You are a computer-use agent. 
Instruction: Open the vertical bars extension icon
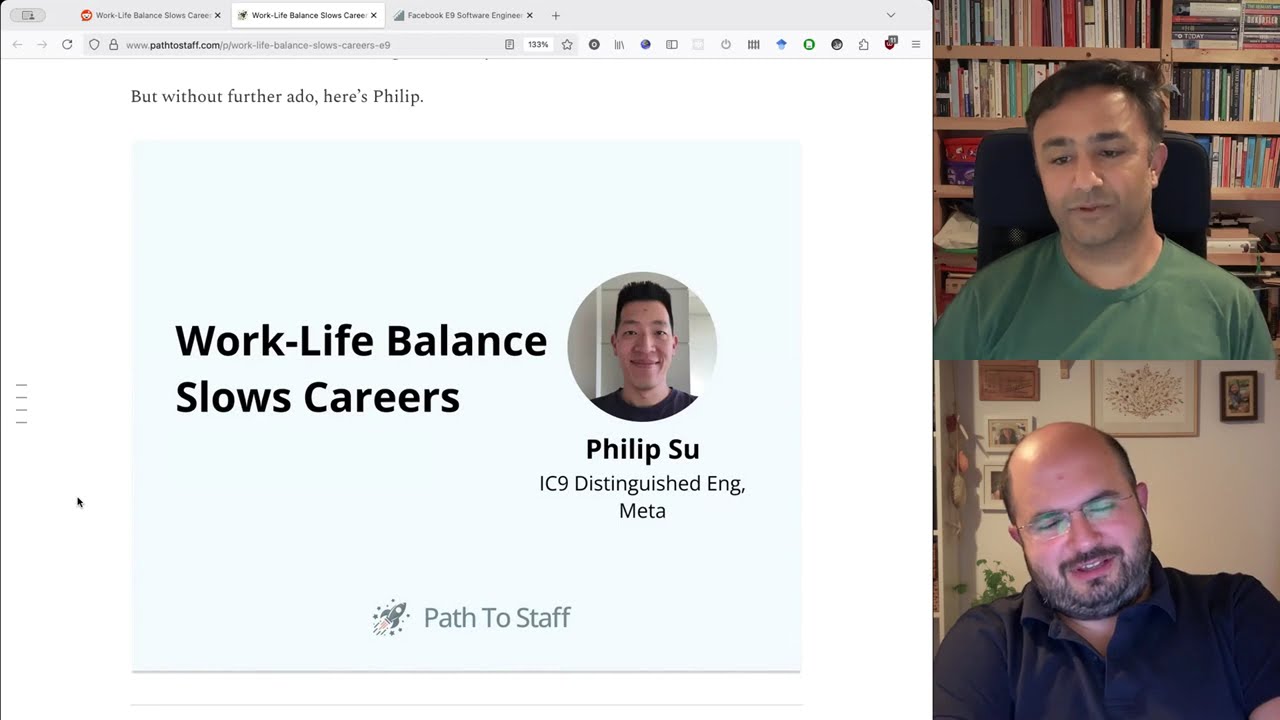753,45
